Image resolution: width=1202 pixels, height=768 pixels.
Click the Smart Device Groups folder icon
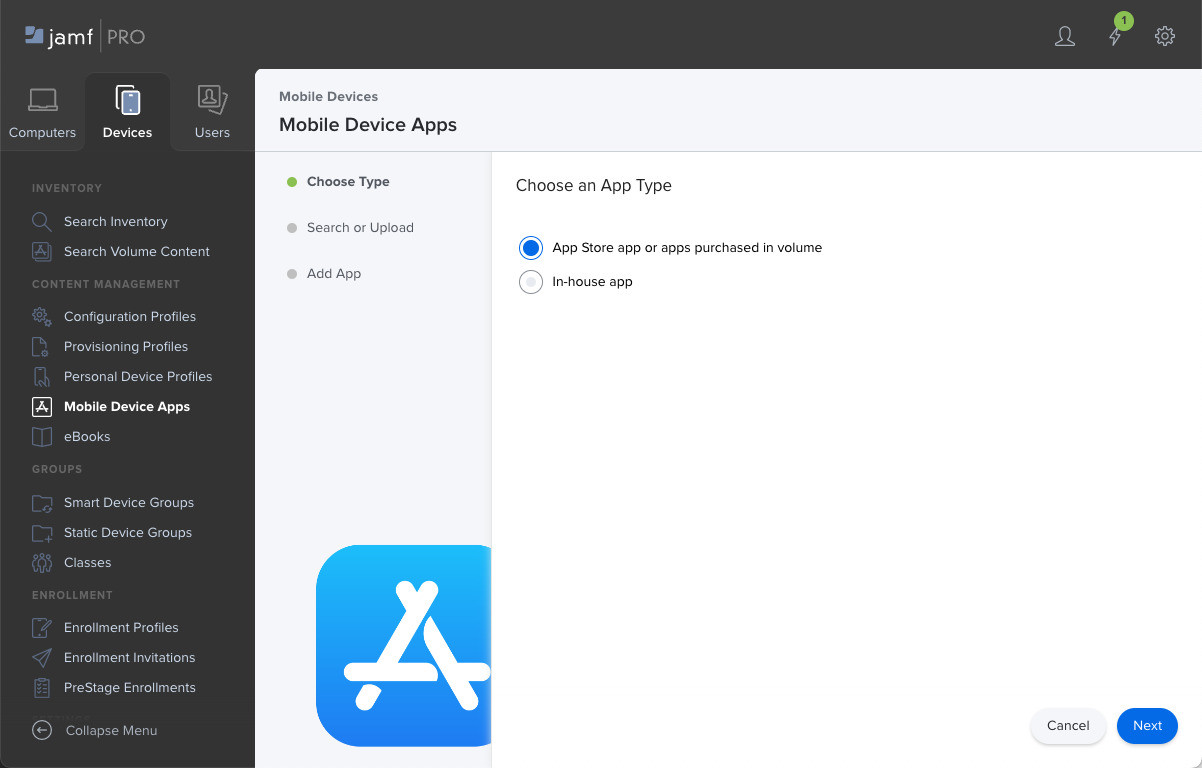(41, 503)
